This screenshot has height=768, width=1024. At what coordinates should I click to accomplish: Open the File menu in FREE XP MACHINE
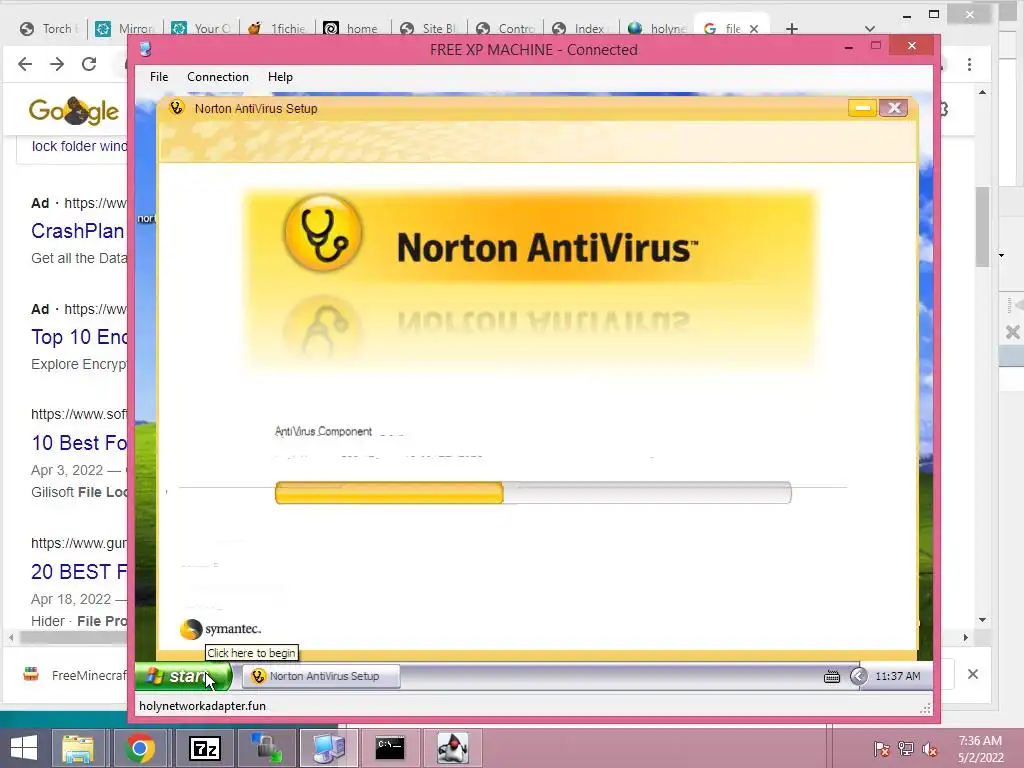(x=159, y=77)
